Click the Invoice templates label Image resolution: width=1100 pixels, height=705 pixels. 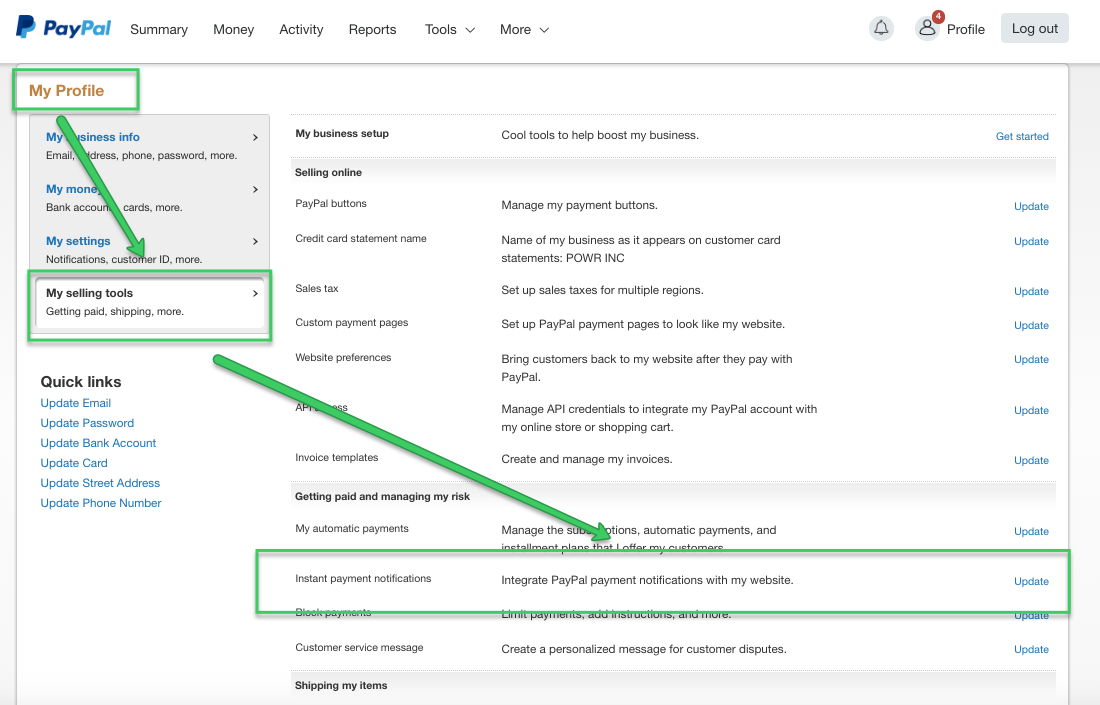click(337, 457)
